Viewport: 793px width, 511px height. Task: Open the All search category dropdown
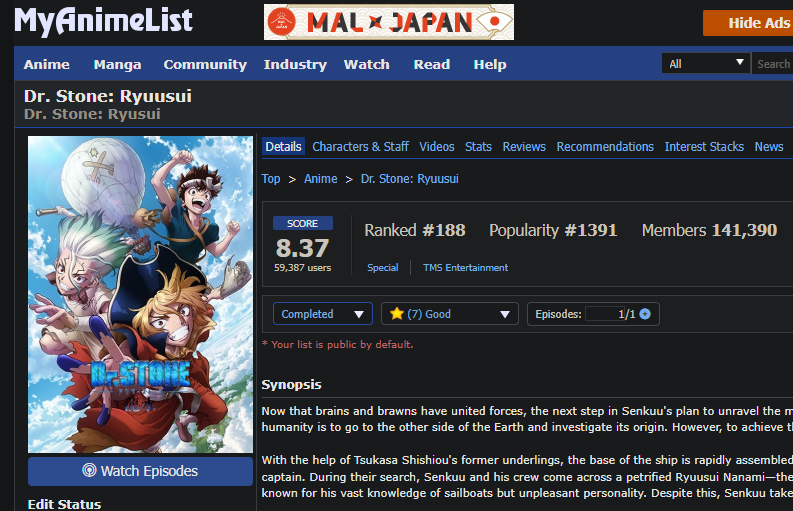706,64
